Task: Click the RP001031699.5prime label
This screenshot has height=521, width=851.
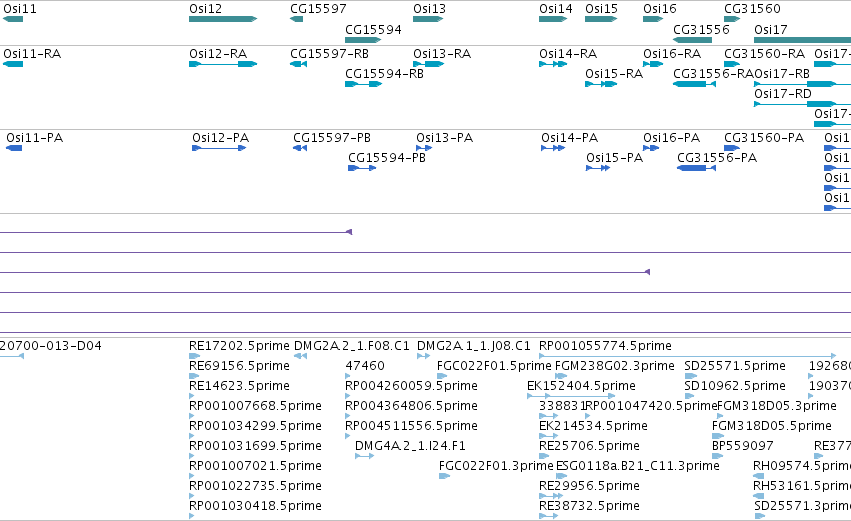Action: [x=255, y=446]
